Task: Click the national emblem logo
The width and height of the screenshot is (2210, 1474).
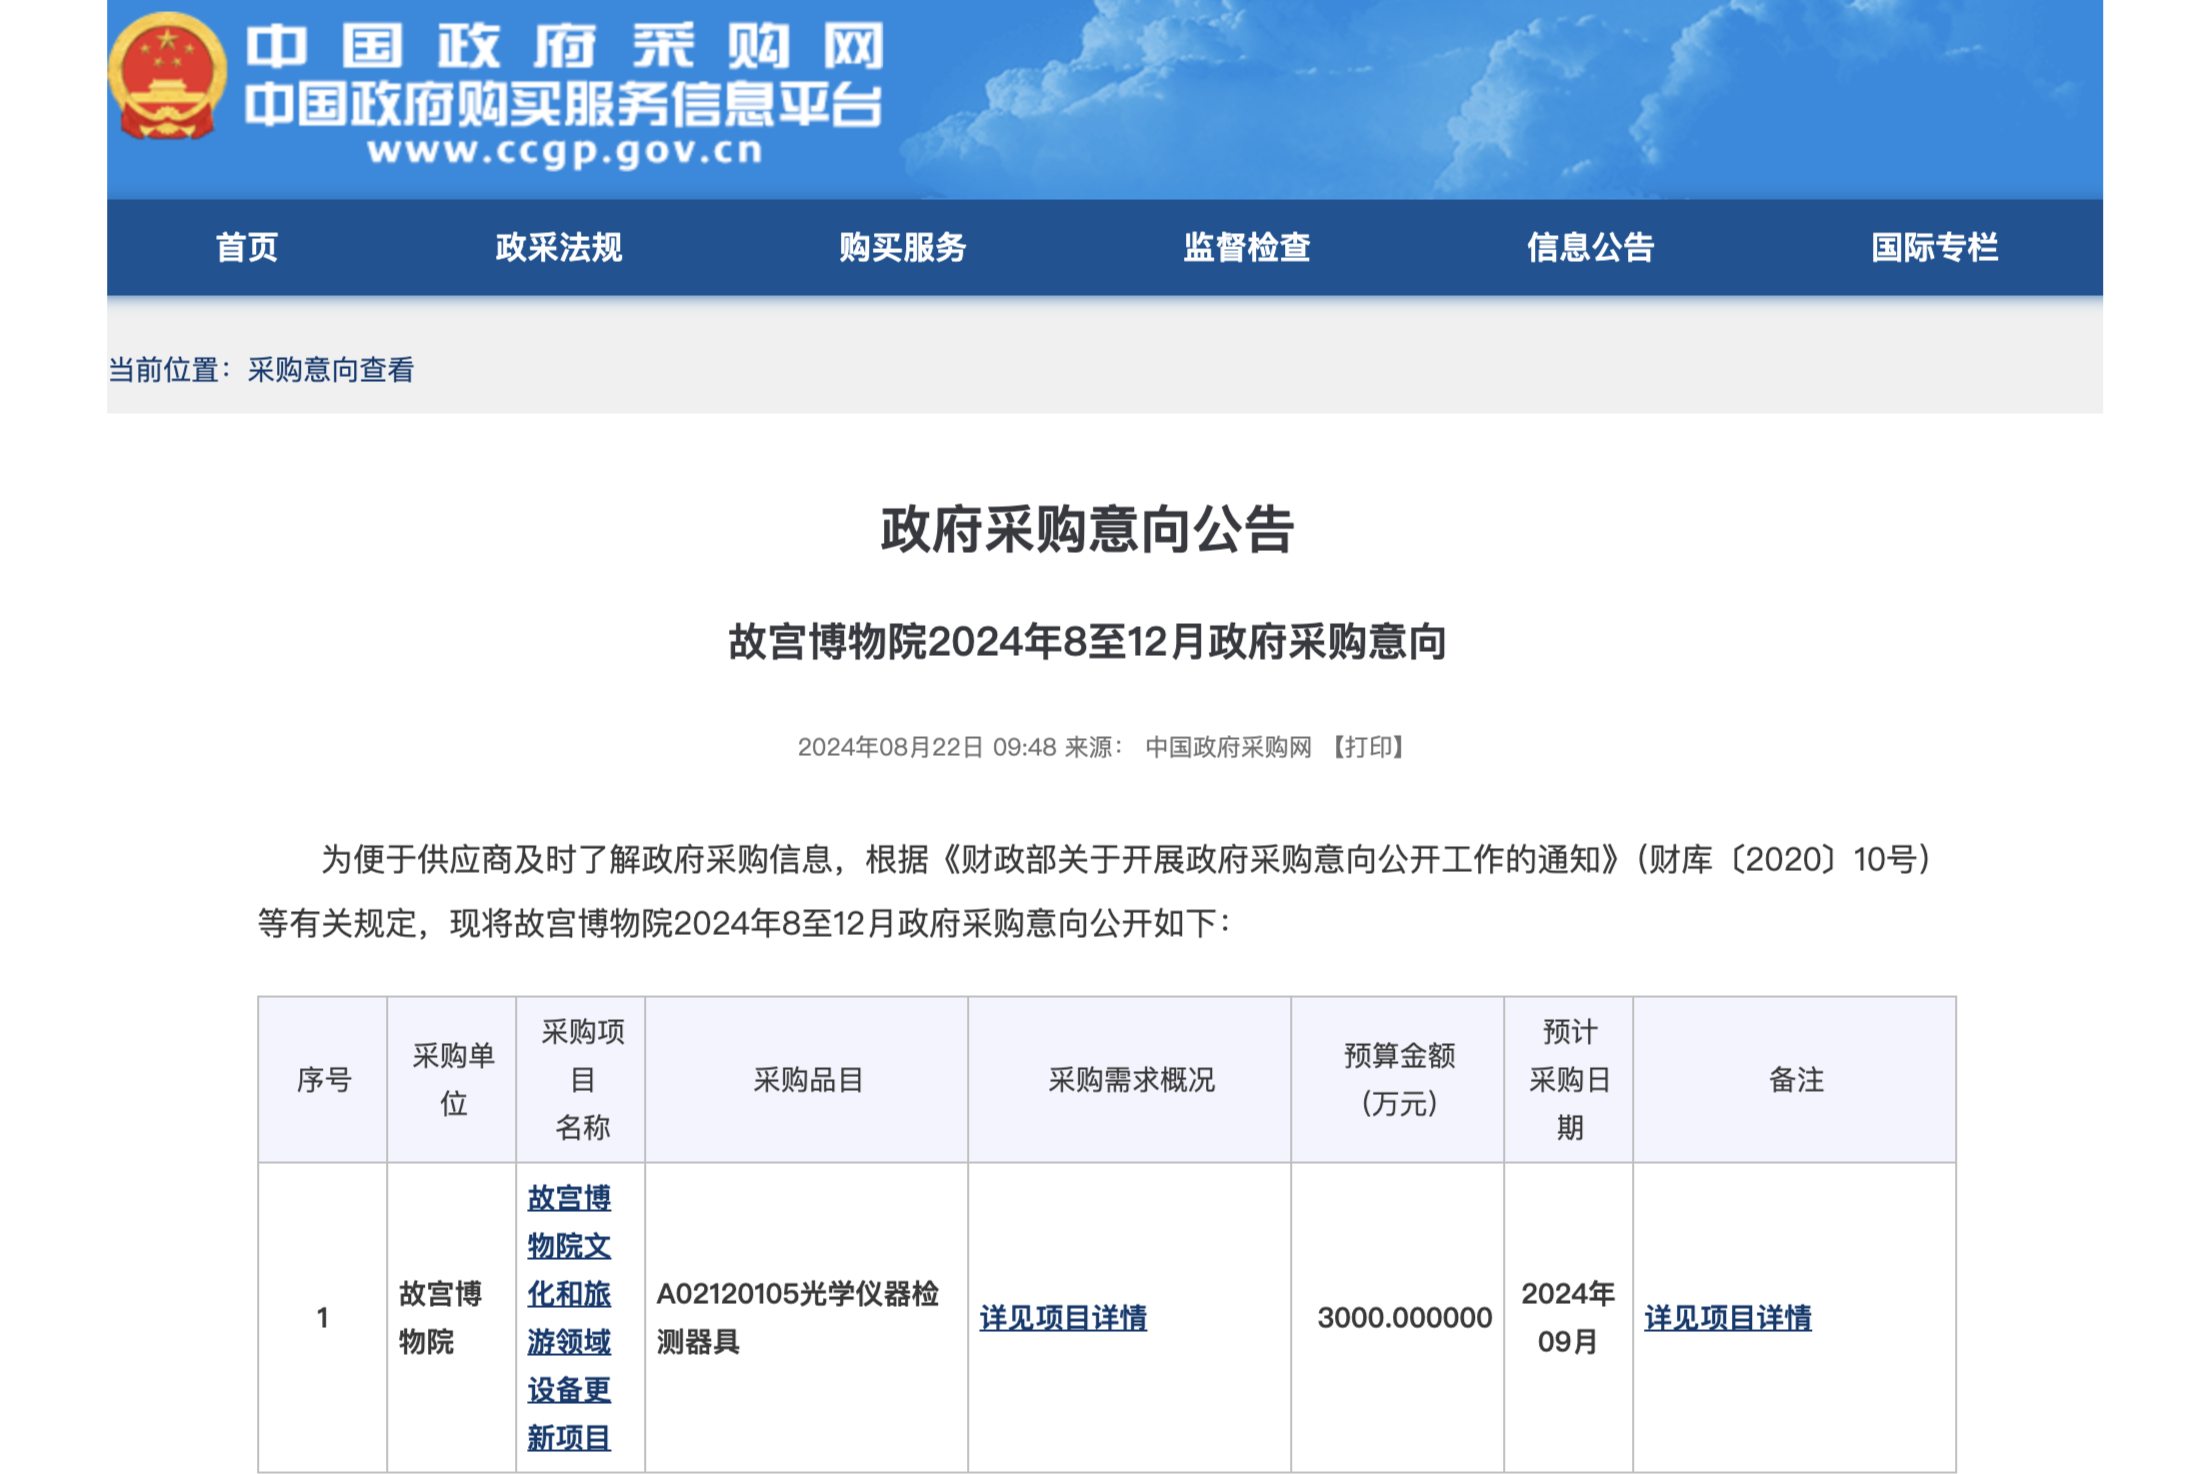Action: point(167,76)
